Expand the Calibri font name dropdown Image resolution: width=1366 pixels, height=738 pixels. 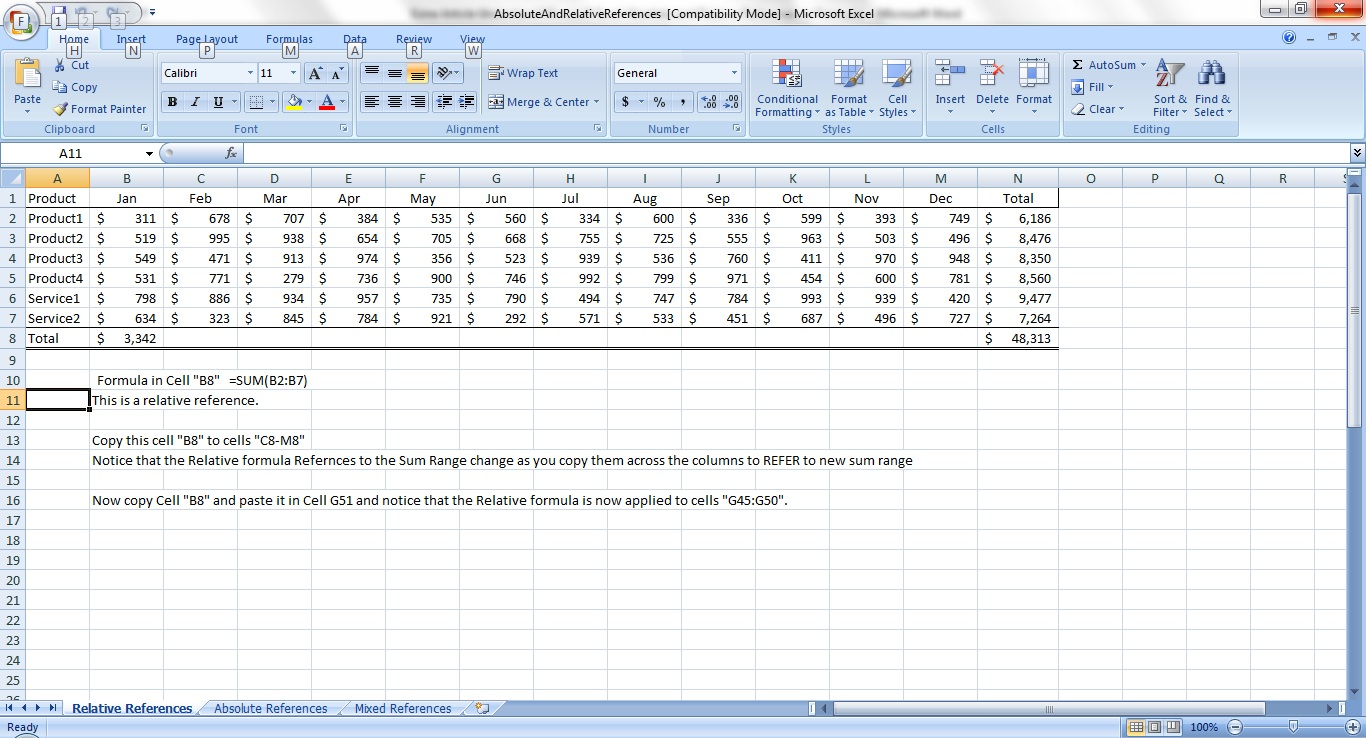250,73
